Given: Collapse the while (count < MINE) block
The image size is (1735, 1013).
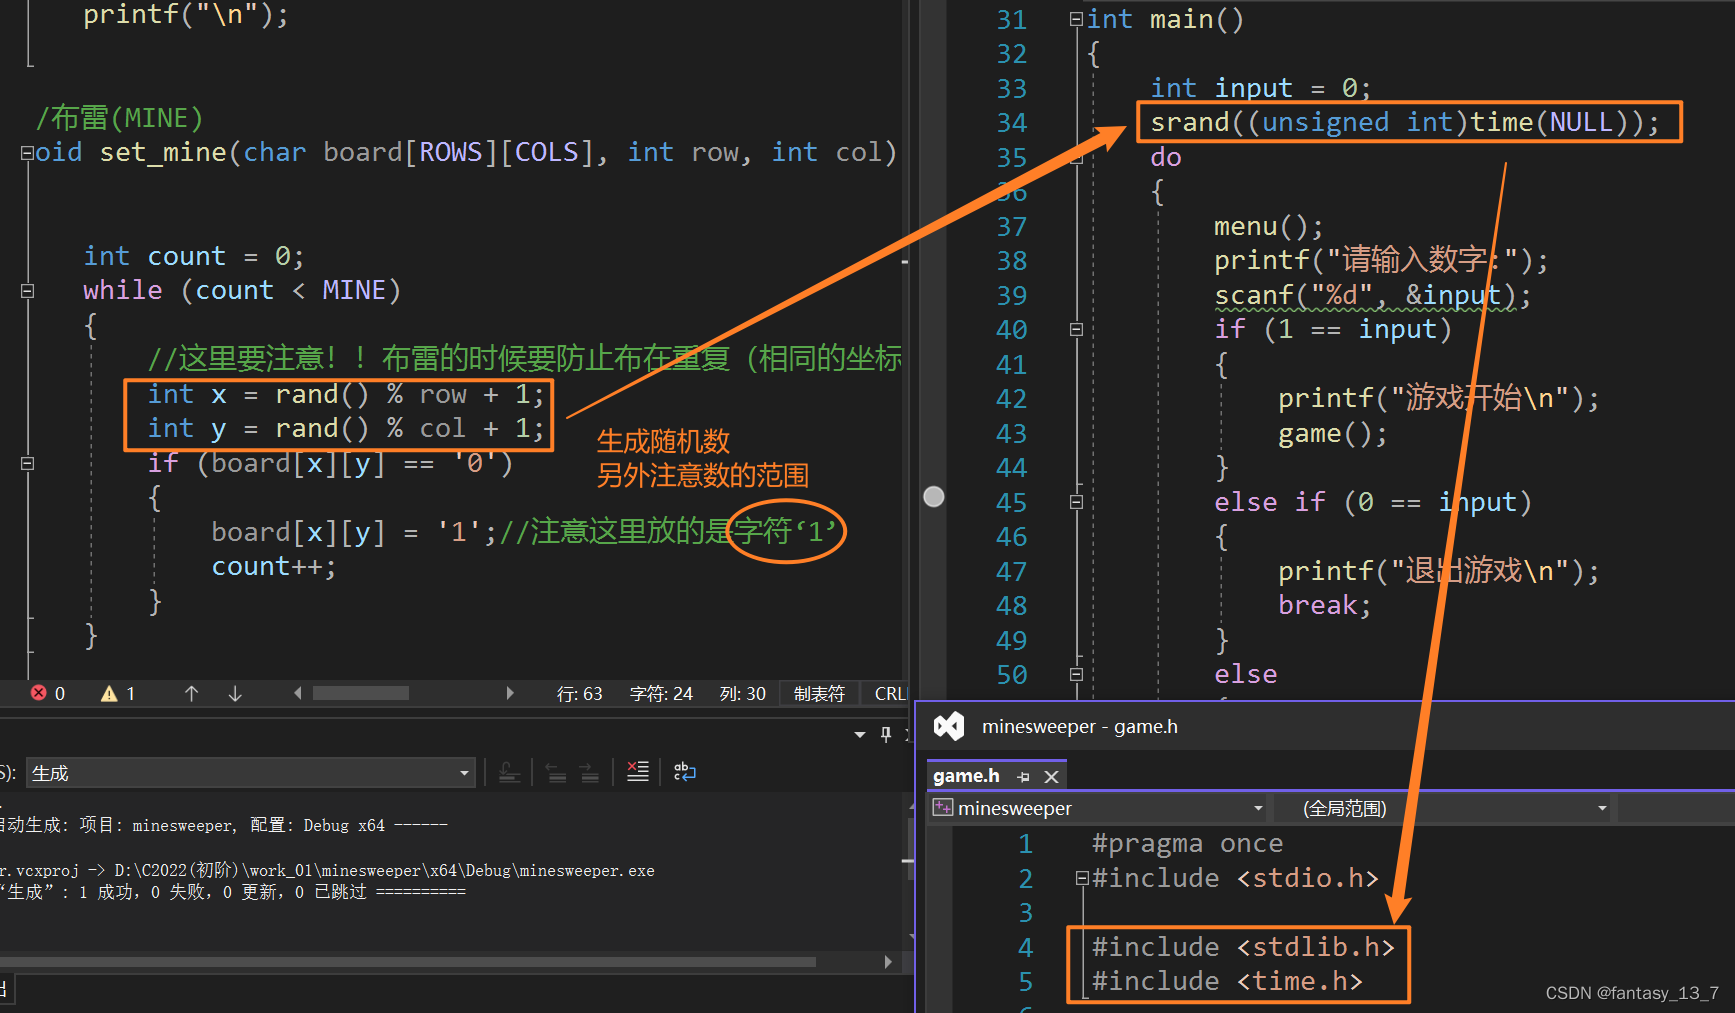Looking at the screenshot, I should pyautogui.click(x=27, y=291).
